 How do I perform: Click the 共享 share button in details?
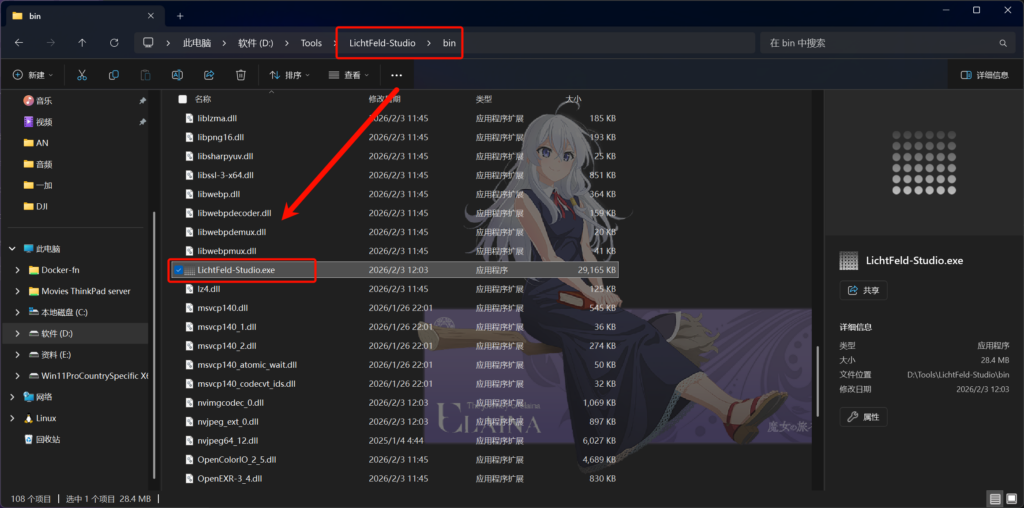(864, 290)
